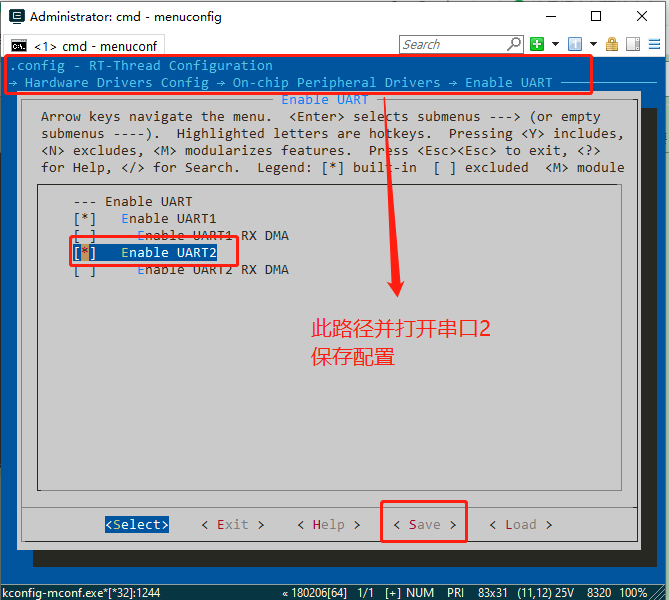The image size is (669, 600).
Task: Click 'Enable UART2 RX DMA' entry text
Action: (213, 270)
